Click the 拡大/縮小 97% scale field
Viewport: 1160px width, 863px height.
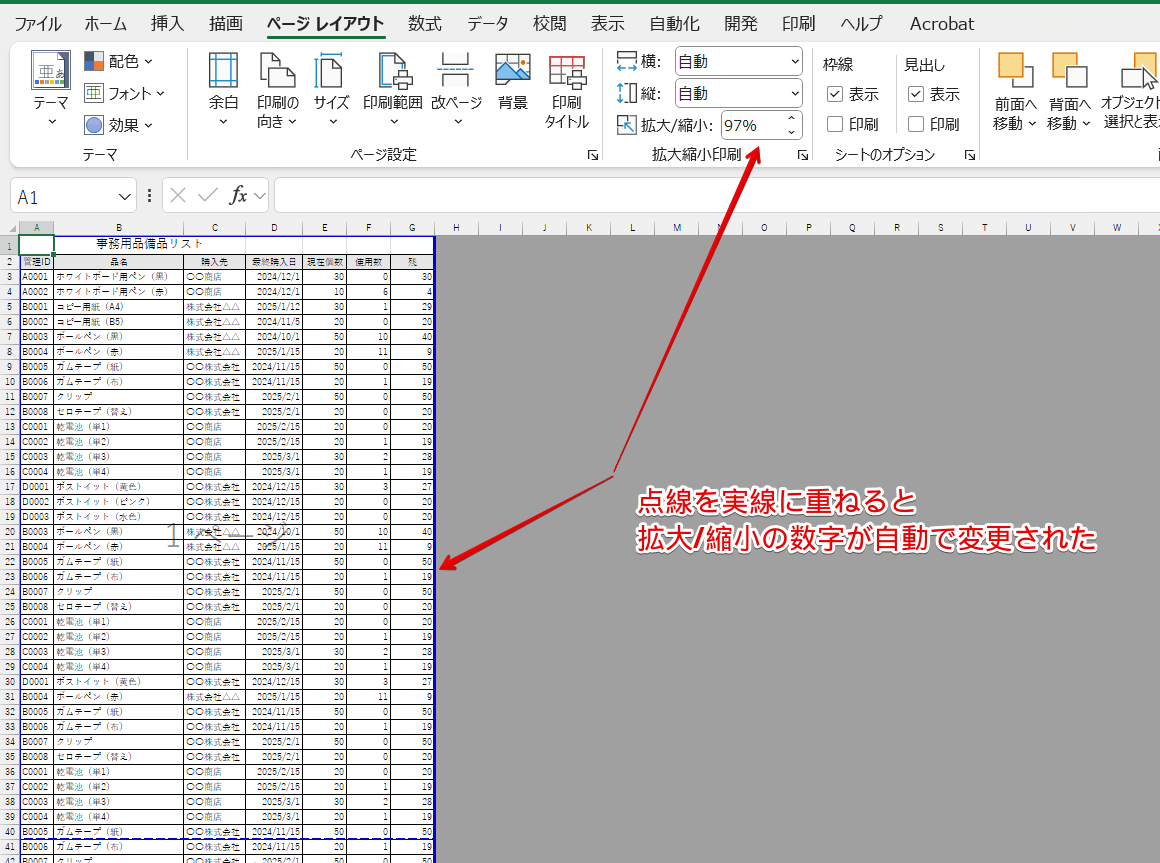click(x=750, y=125)
